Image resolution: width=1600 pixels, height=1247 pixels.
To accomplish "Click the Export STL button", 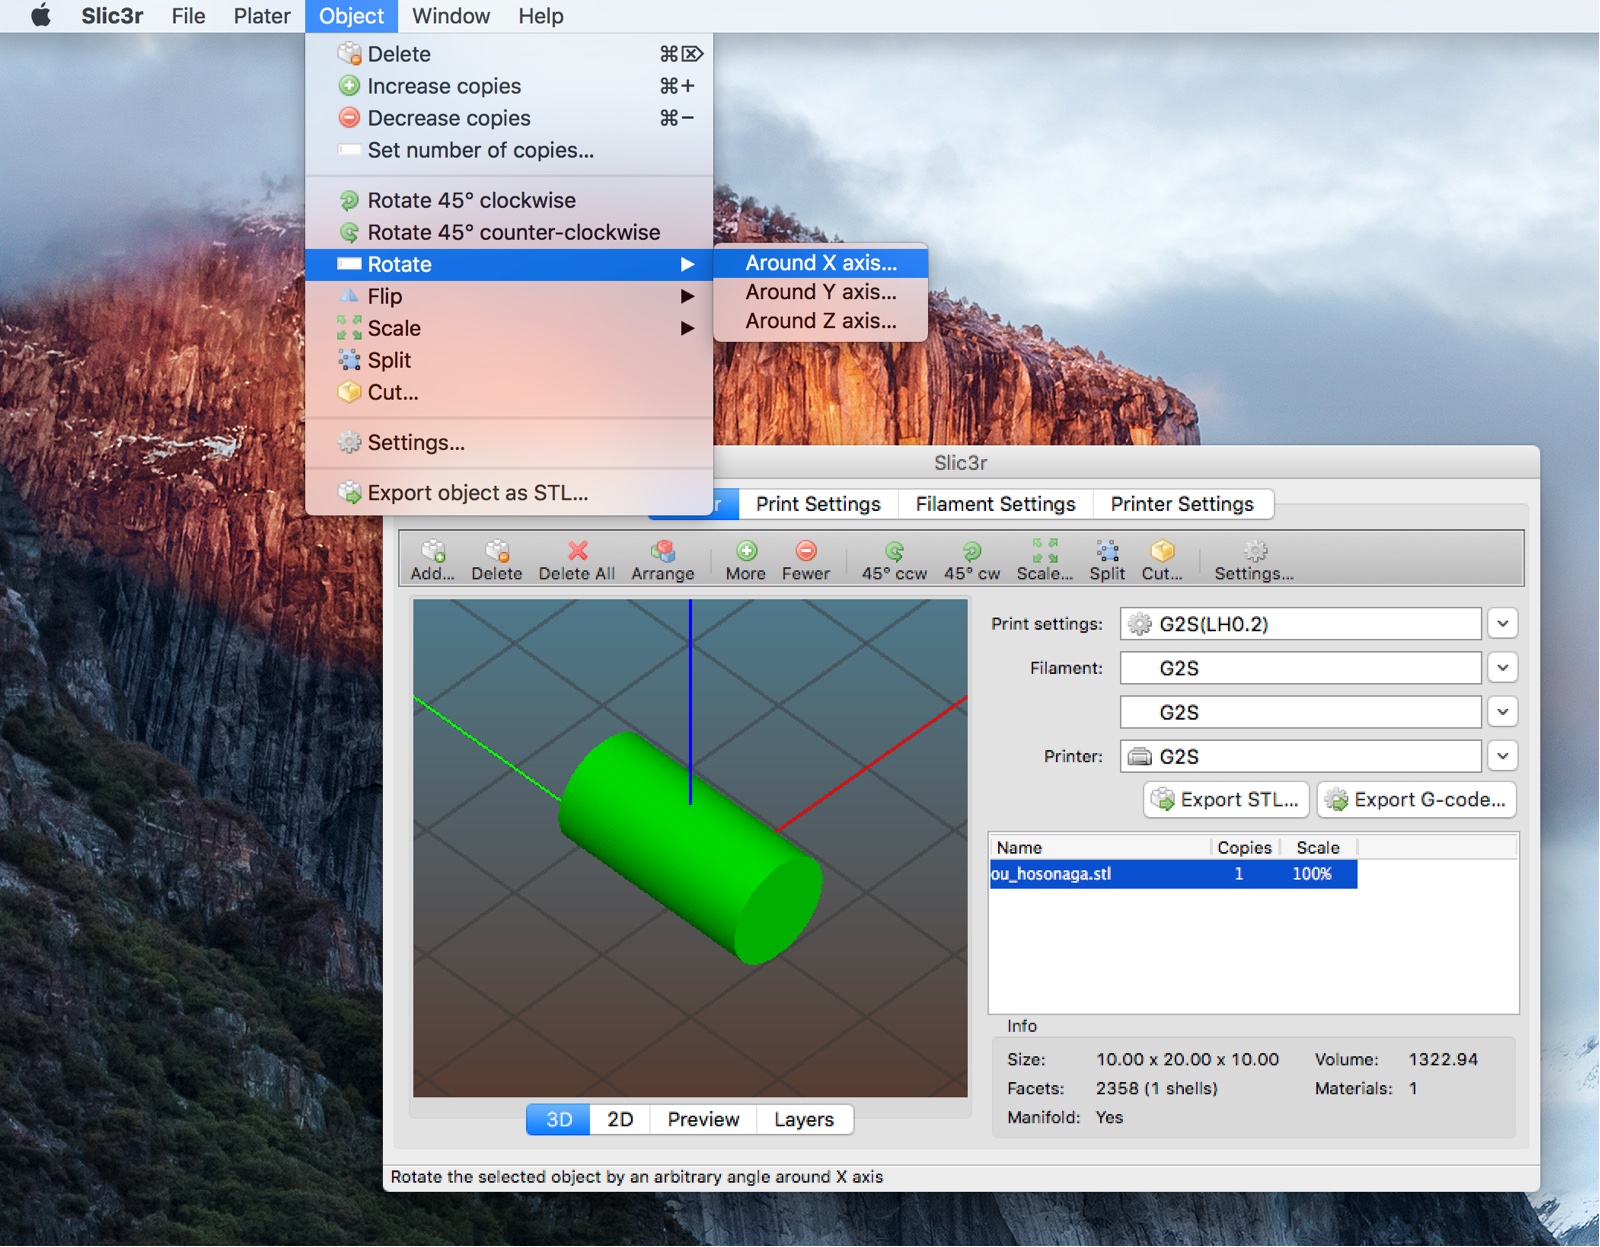I will 1226,800.
